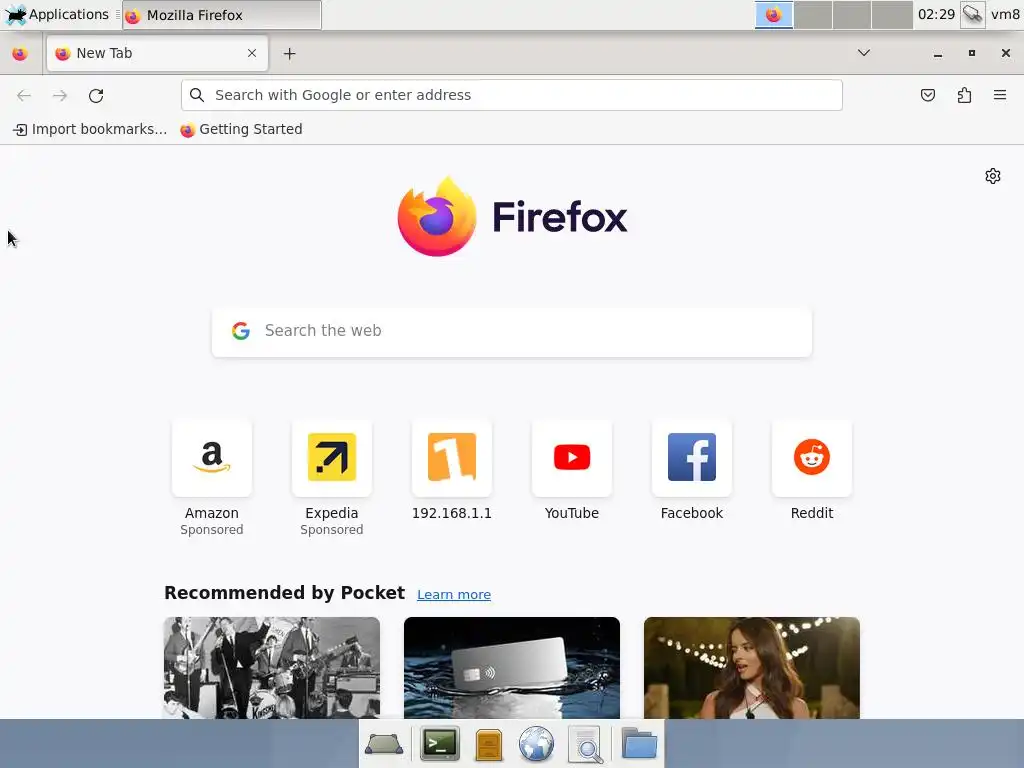Personalize new tab with gear icon

[x=993, y=176]
